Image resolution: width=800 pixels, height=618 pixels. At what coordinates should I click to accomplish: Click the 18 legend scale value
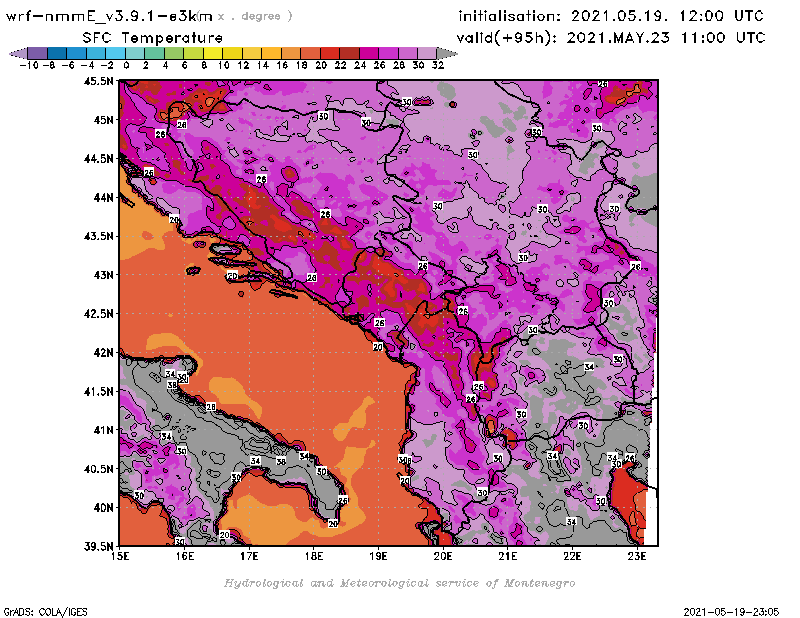[302, 65]
